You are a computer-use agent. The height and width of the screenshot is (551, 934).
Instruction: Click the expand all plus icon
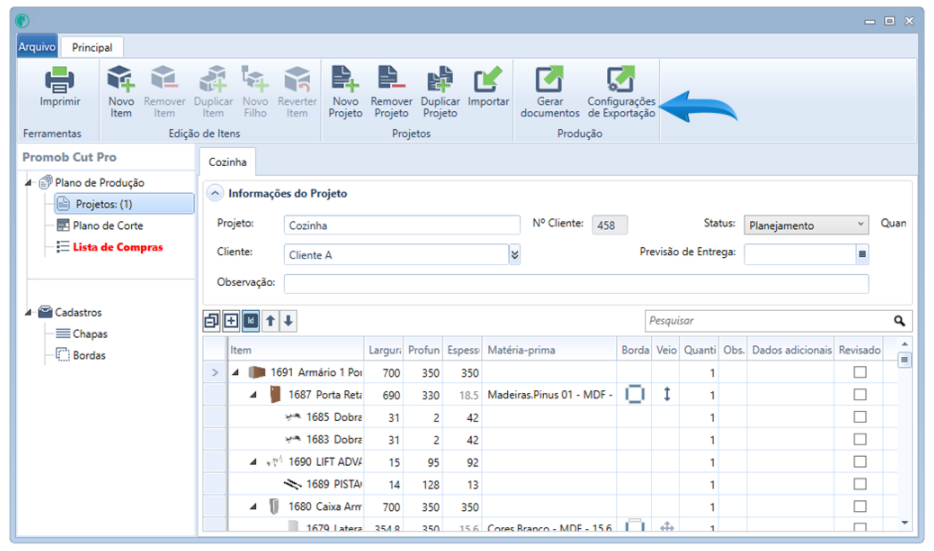(x=231, y=321)
